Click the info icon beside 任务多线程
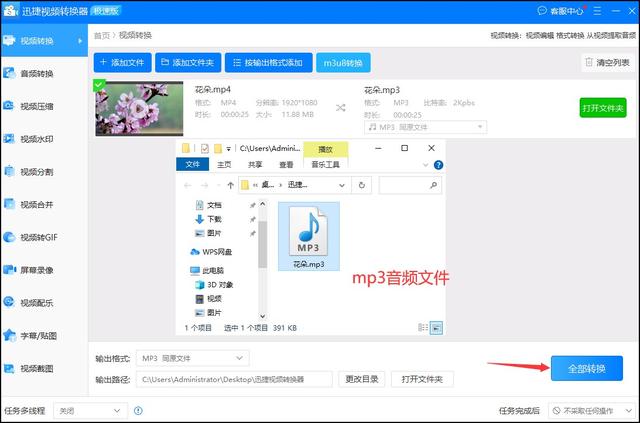640x423 pixels. click(x=138, y=410)
